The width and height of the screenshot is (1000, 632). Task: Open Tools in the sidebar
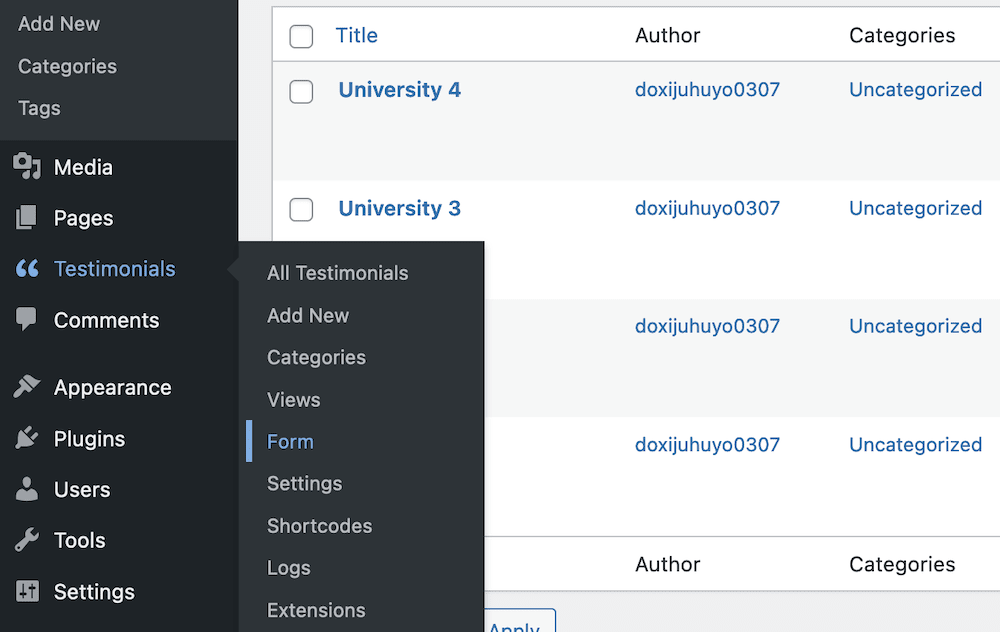(x=80, y=540)
